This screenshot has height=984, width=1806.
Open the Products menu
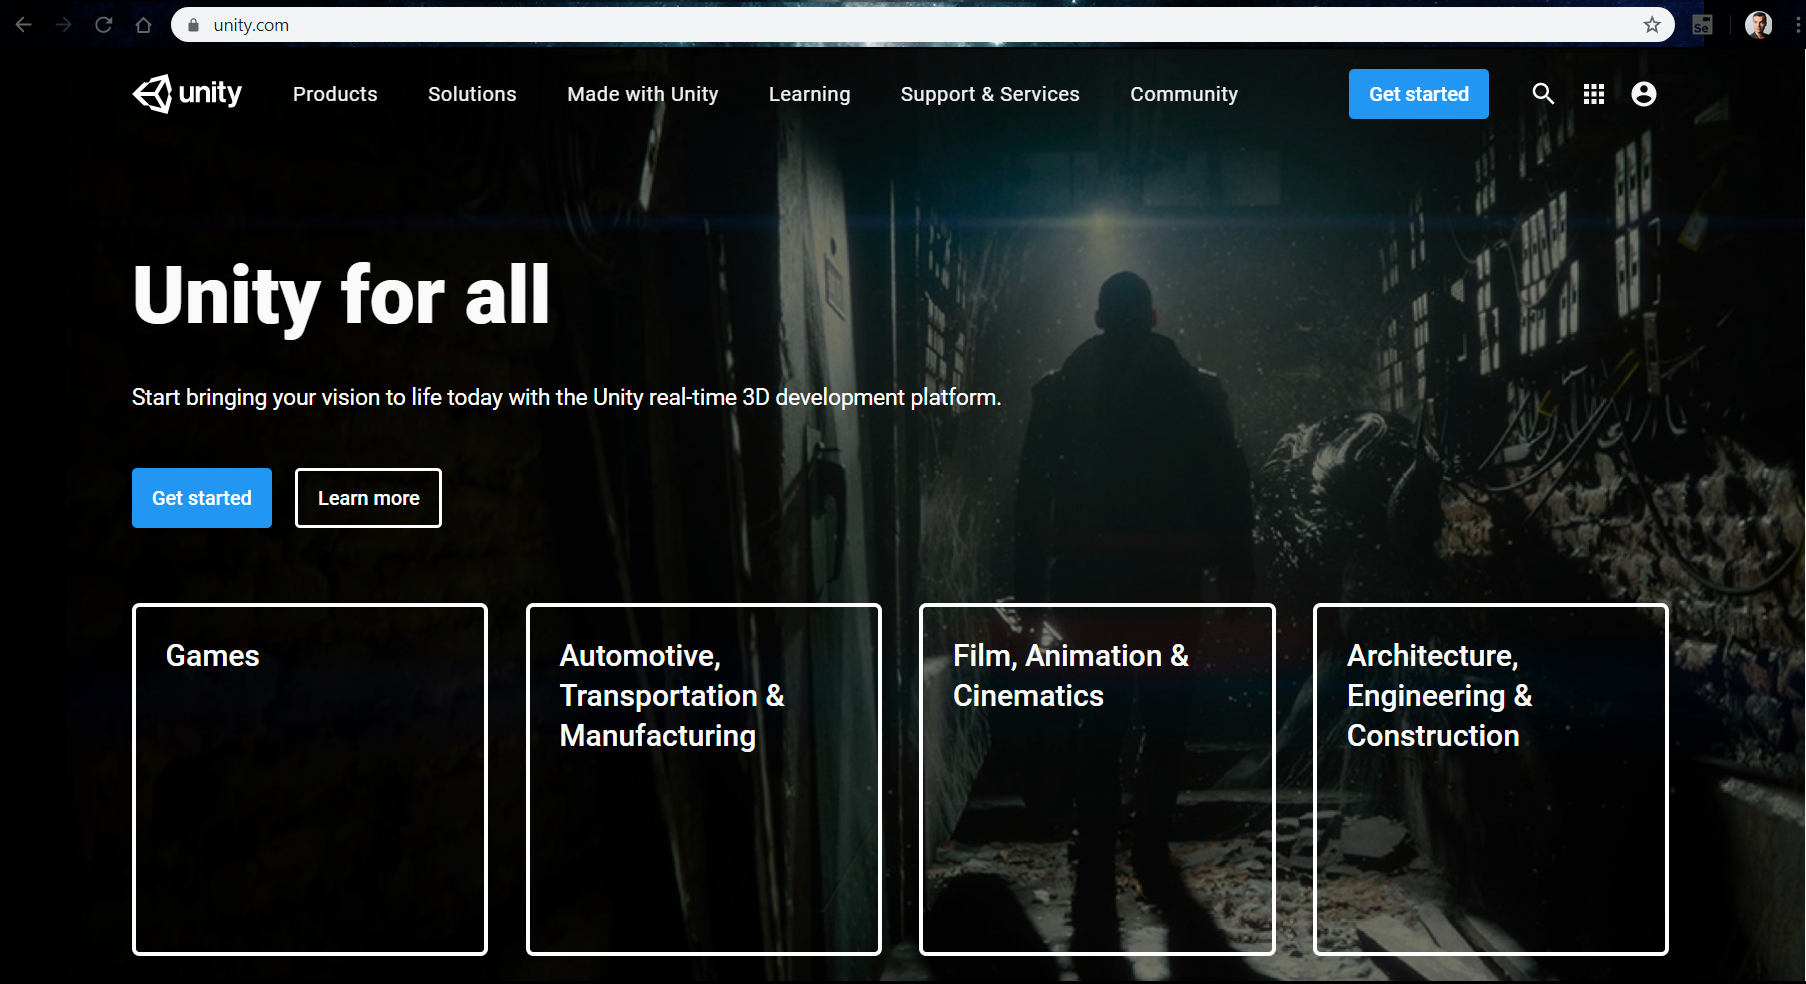(x=335, y=94)
